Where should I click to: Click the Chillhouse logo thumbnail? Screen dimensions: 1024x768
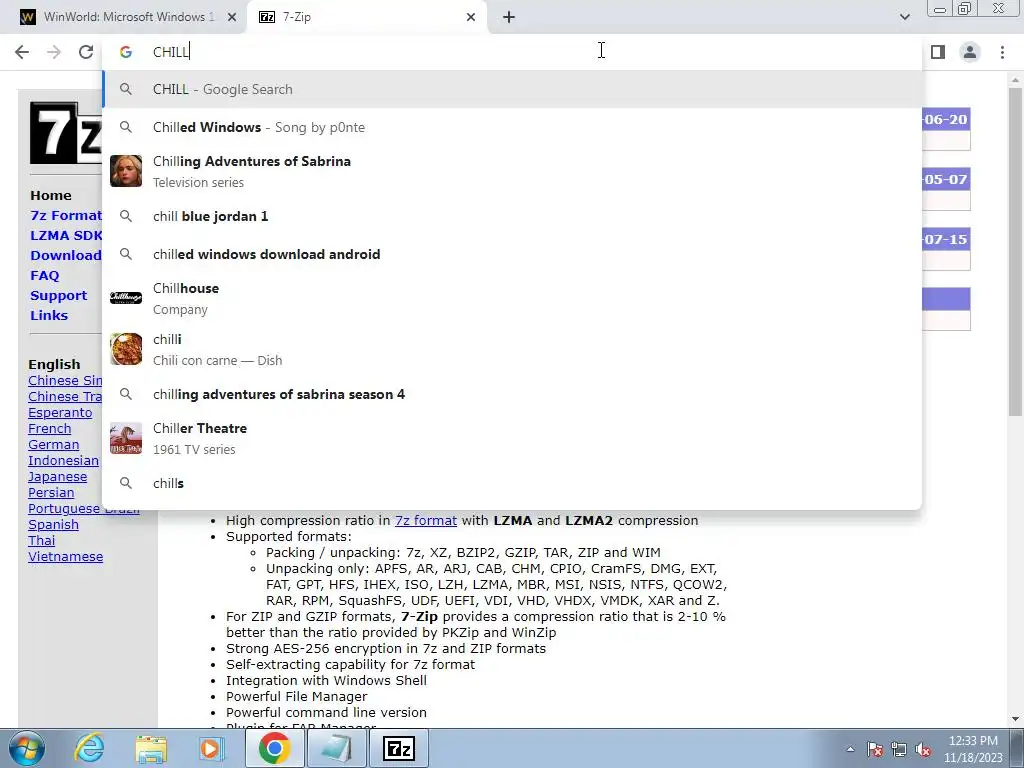(x=126, y=298)
